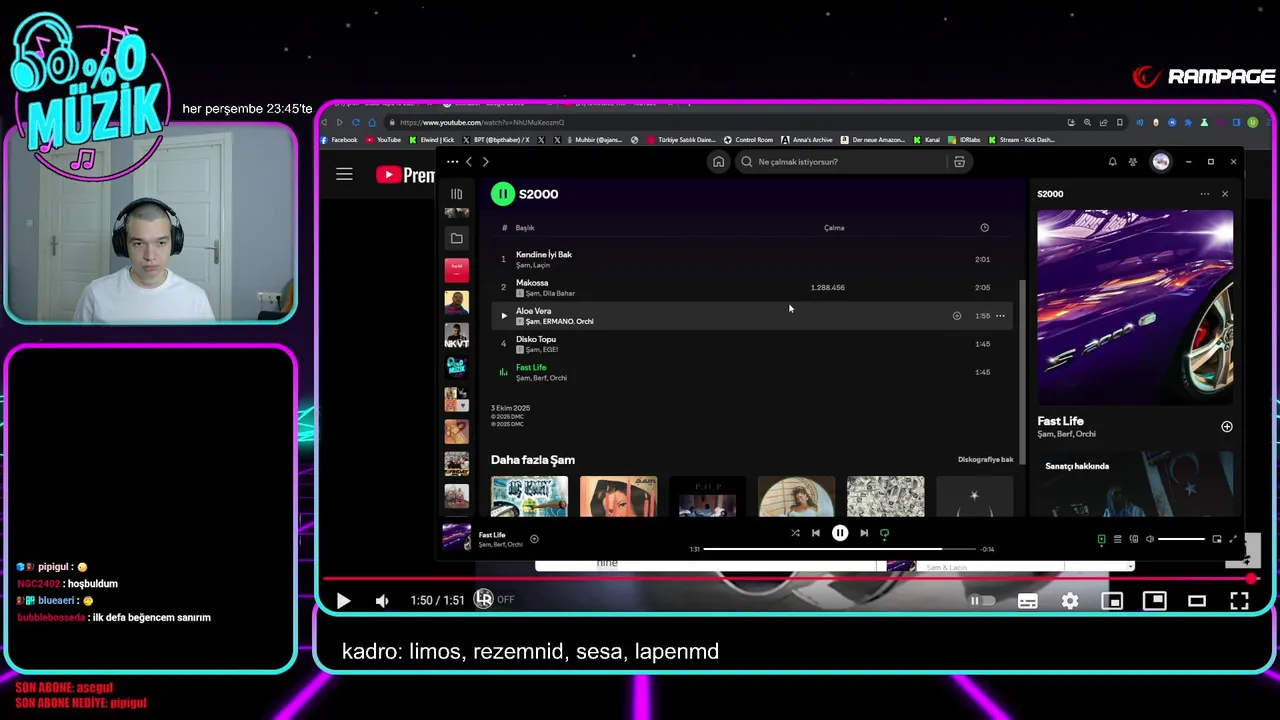1280x720 pixels.
Task: Open the first album cover under 'Daha fazla Şam'
Action: (529, 496)
